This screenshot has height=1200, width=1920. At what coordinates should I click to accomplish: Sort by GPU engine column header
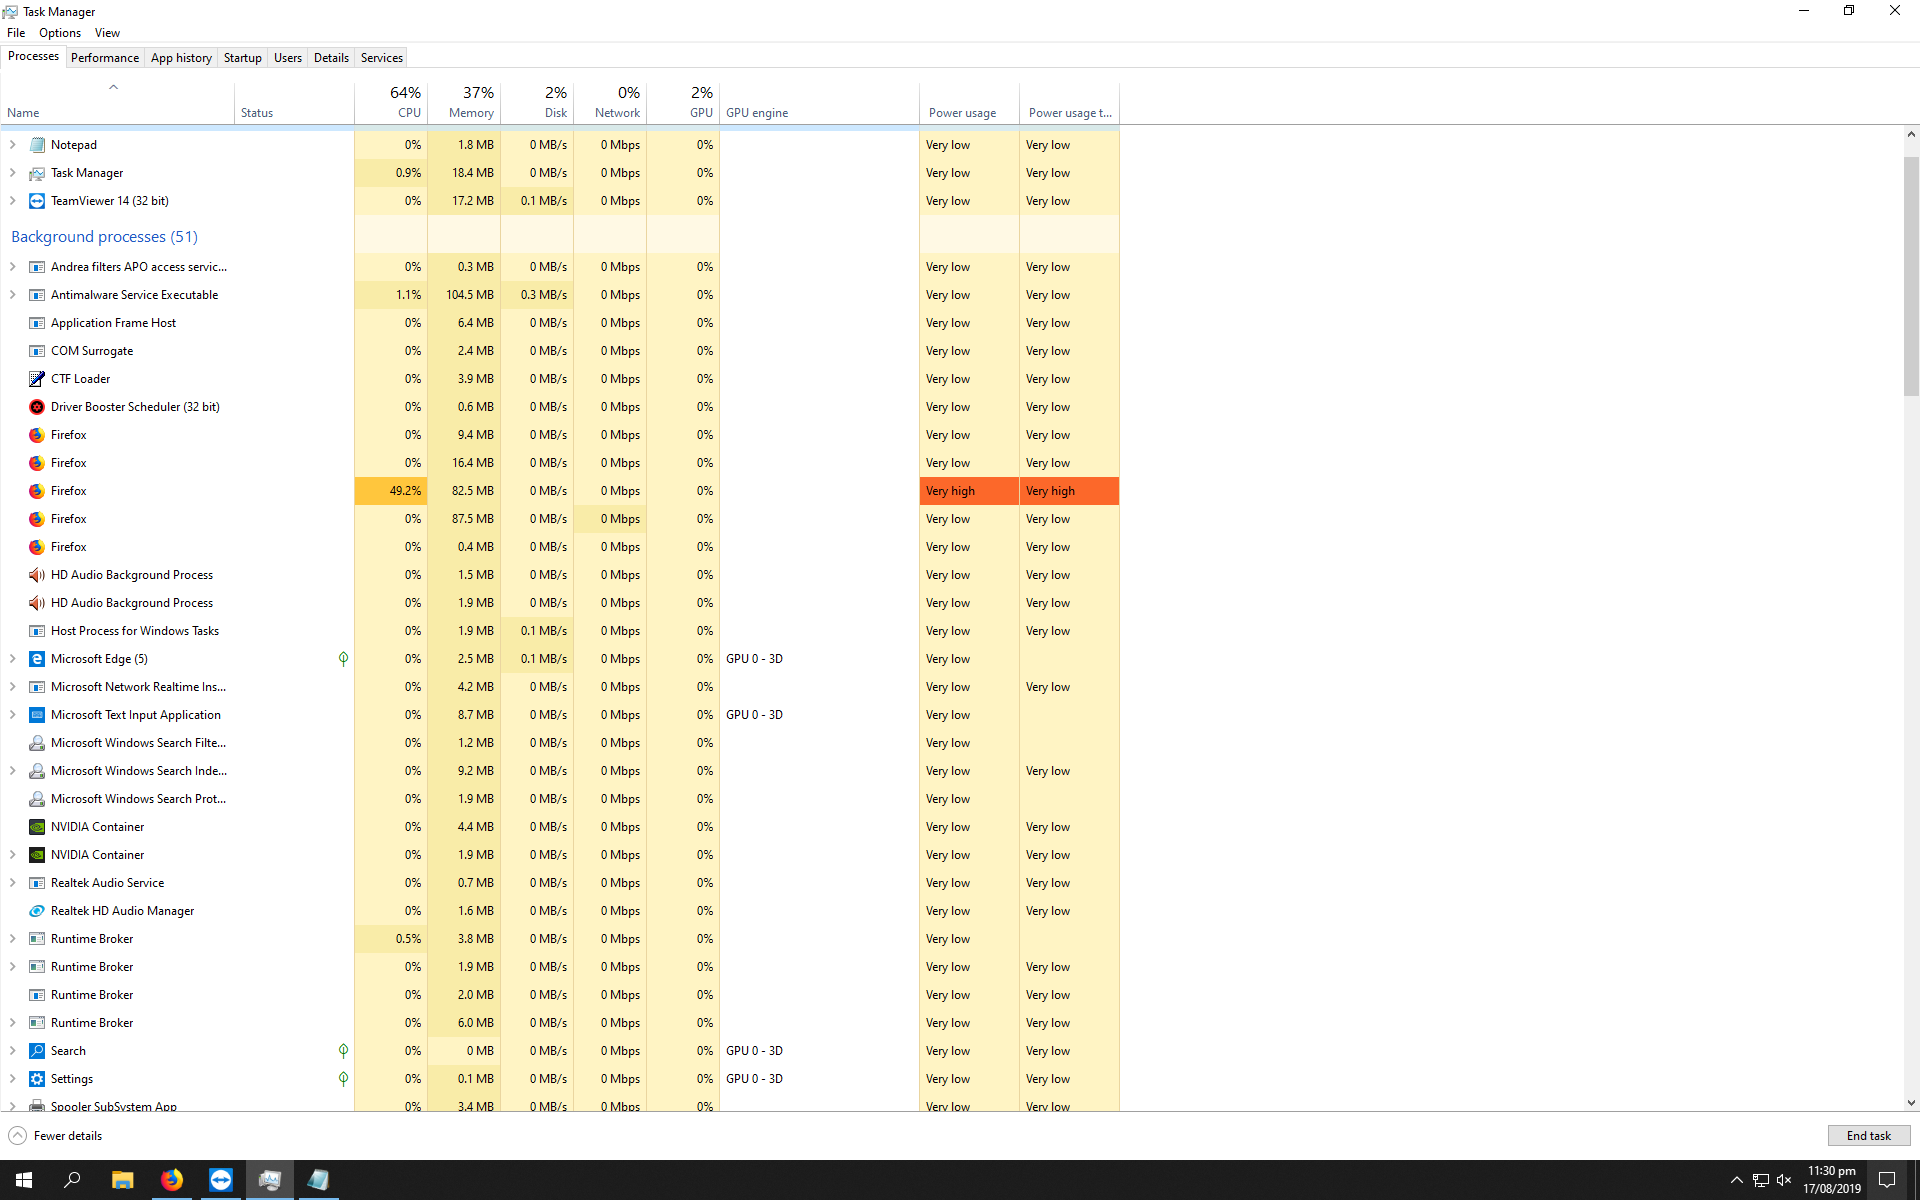(x=819, y=102)
